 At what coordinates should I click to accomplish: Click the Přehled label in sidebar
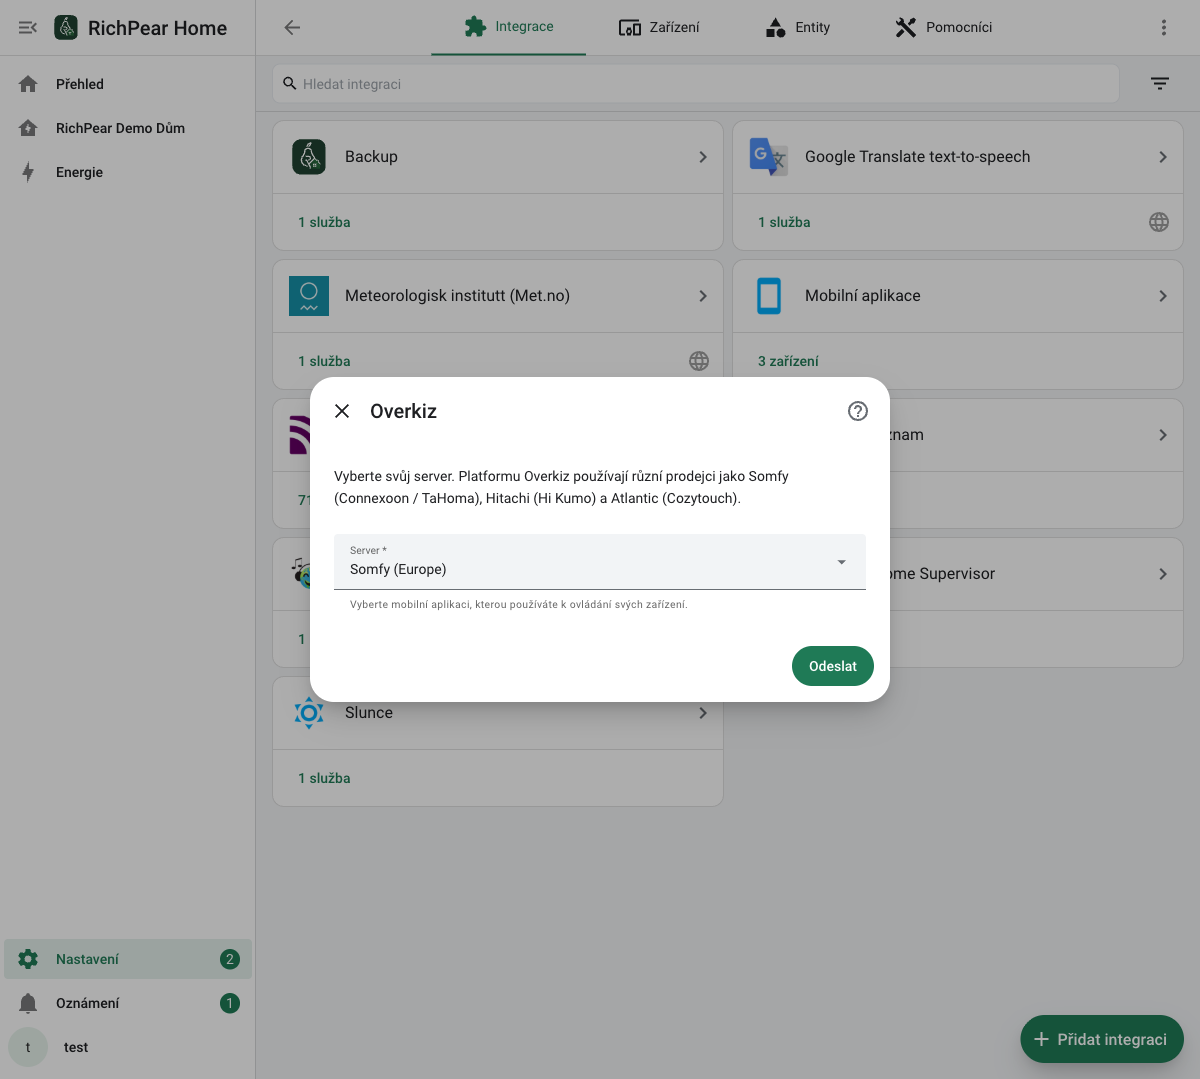80,84
